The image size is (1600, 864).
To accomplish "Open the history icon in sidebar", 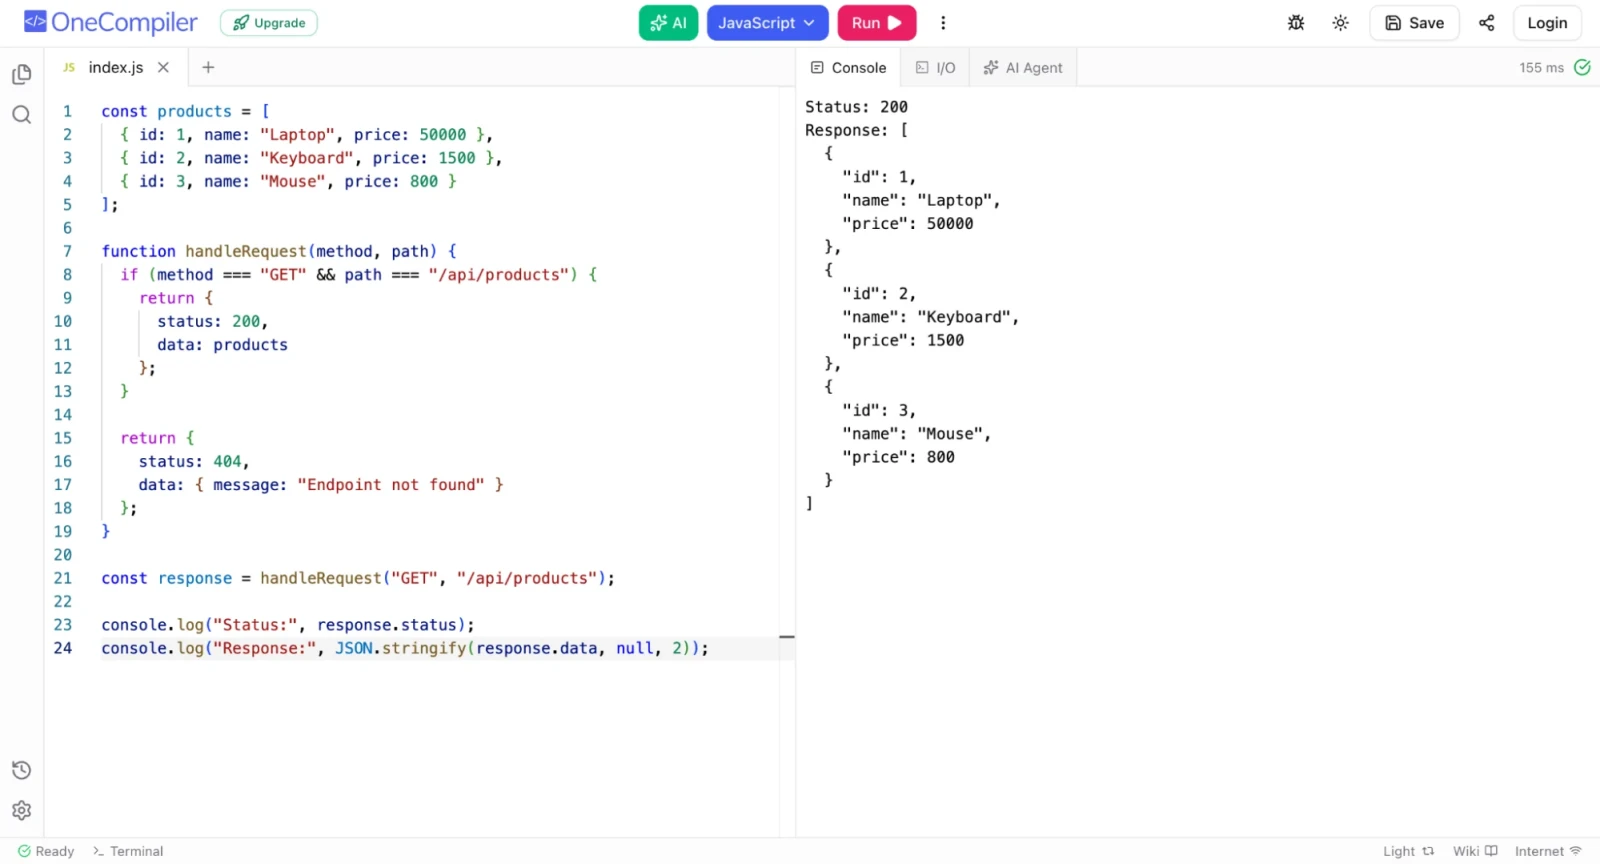I will pos(21,770).
